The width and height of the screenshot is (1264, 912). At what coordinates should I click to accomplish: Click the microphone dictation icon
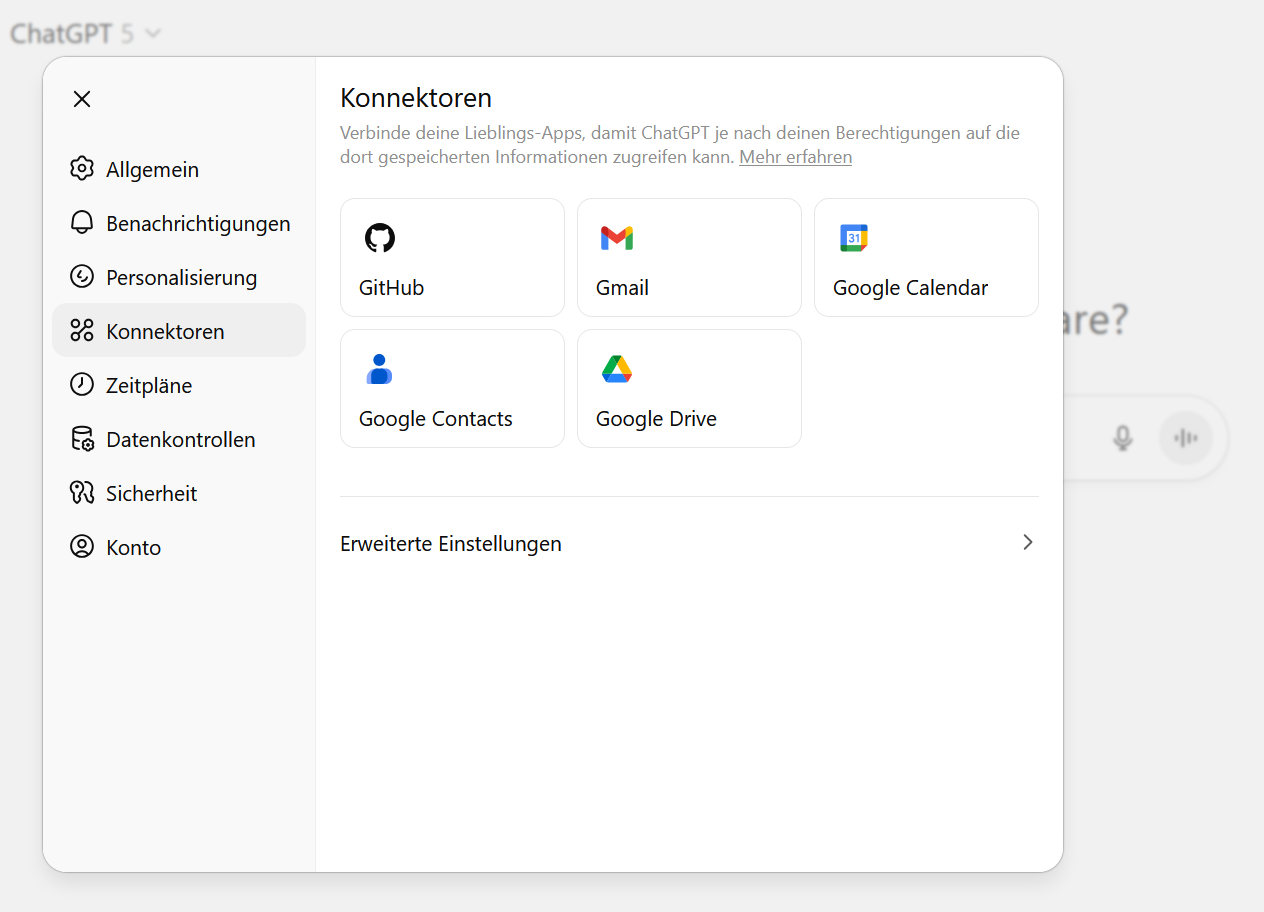[1123, 438]
